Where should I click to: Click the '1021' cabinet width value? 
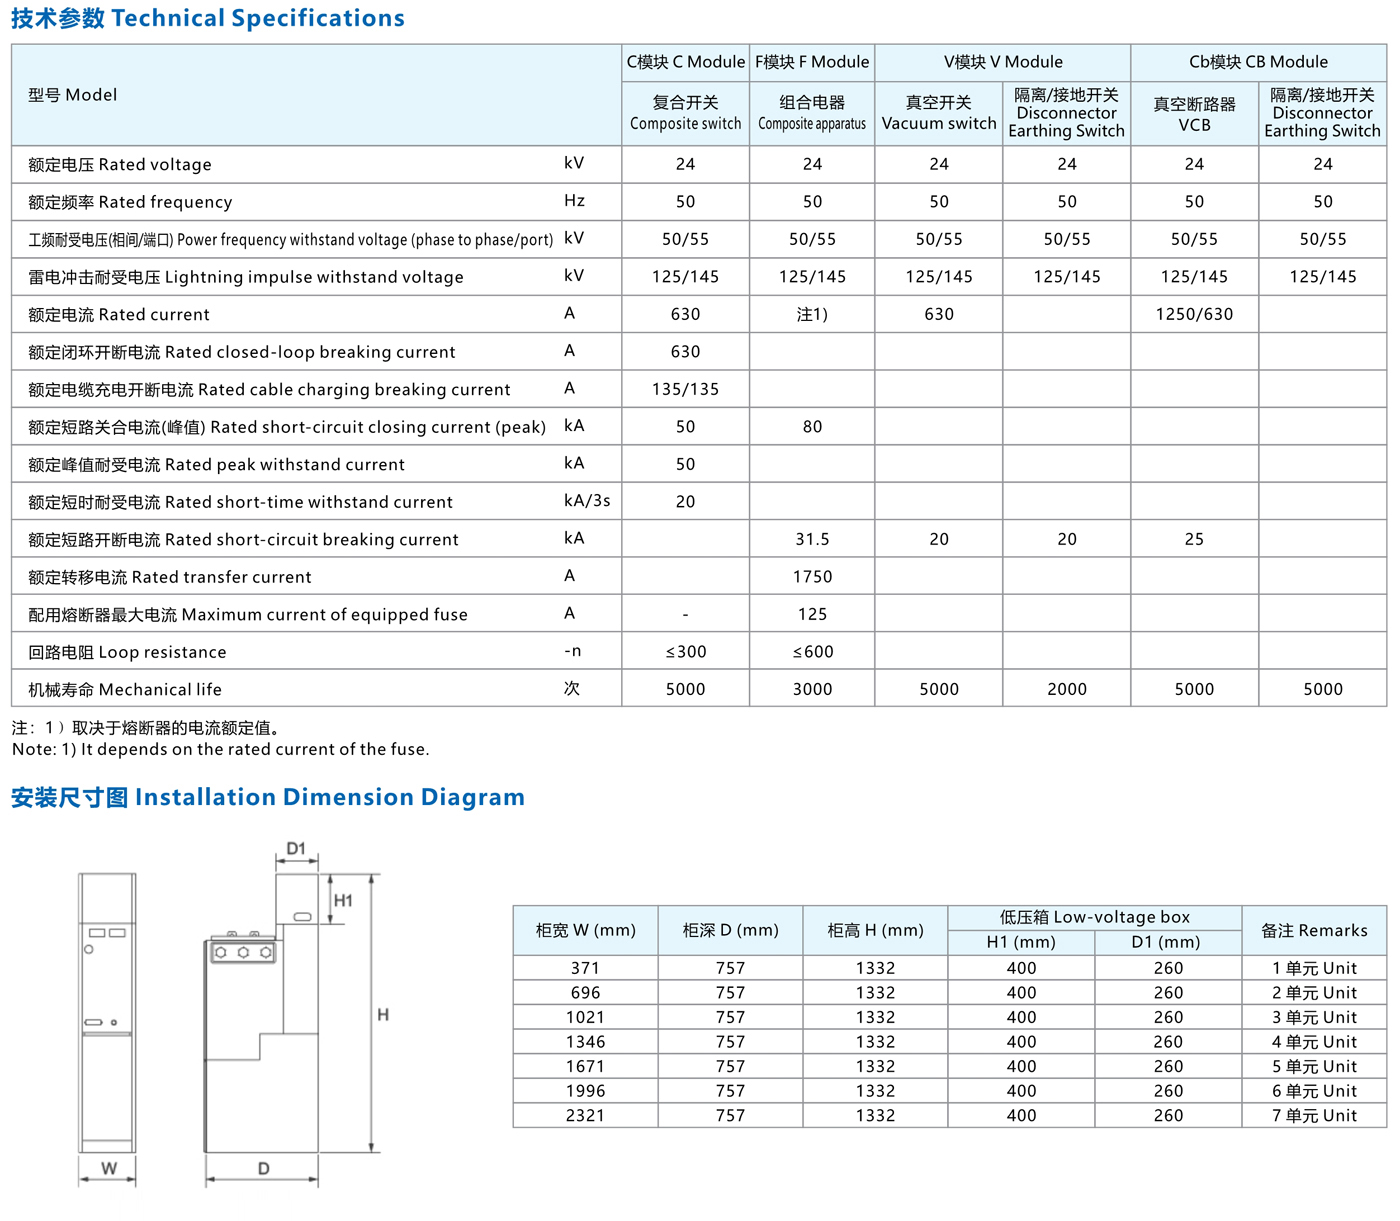pos(585,1017)
